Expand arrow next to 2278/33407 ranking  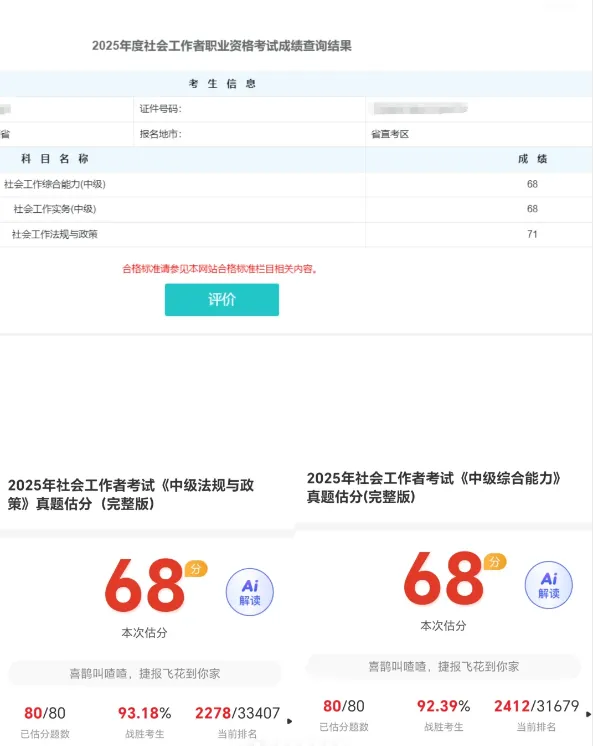tap(290, 722)
